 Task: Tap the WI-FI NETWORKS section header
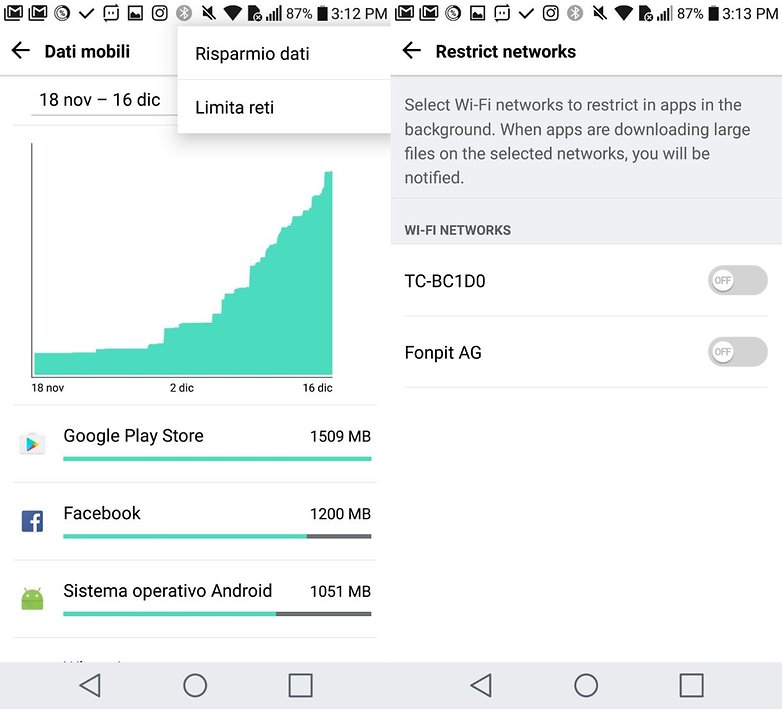pyautogui.click(x=457, y=230)
